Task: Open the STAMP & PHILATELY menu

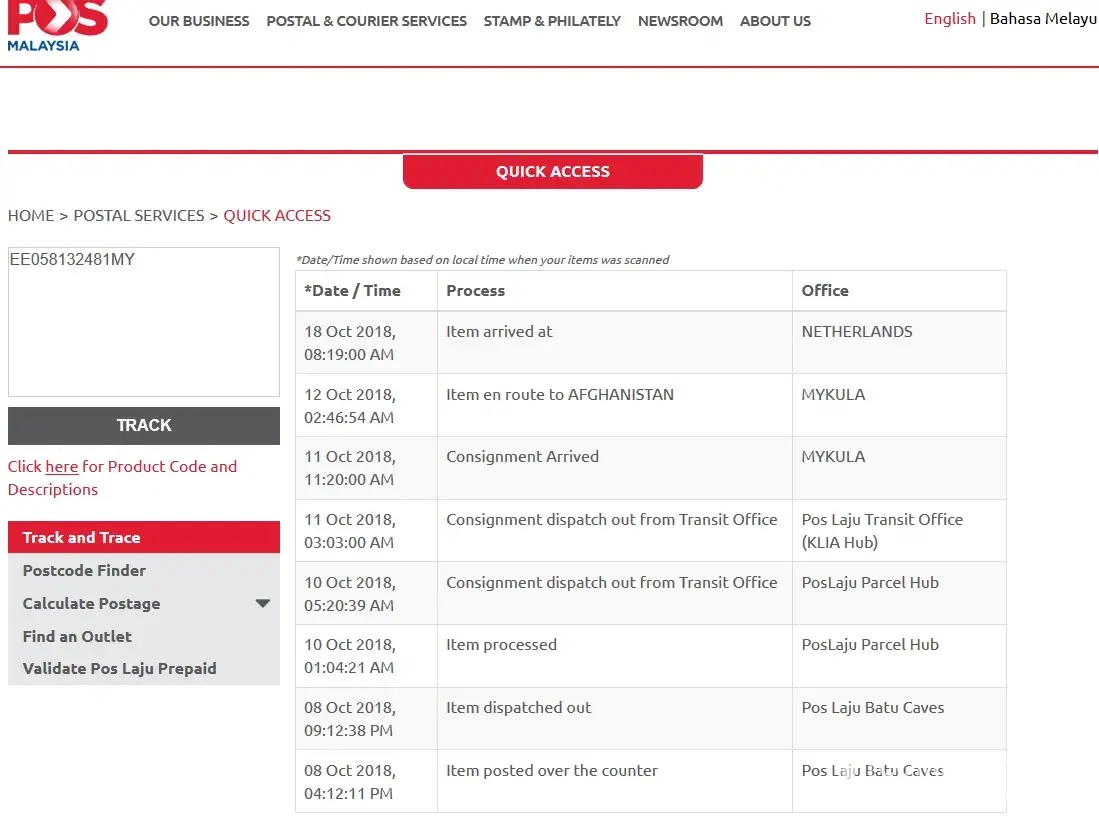Action: [552, 21]
